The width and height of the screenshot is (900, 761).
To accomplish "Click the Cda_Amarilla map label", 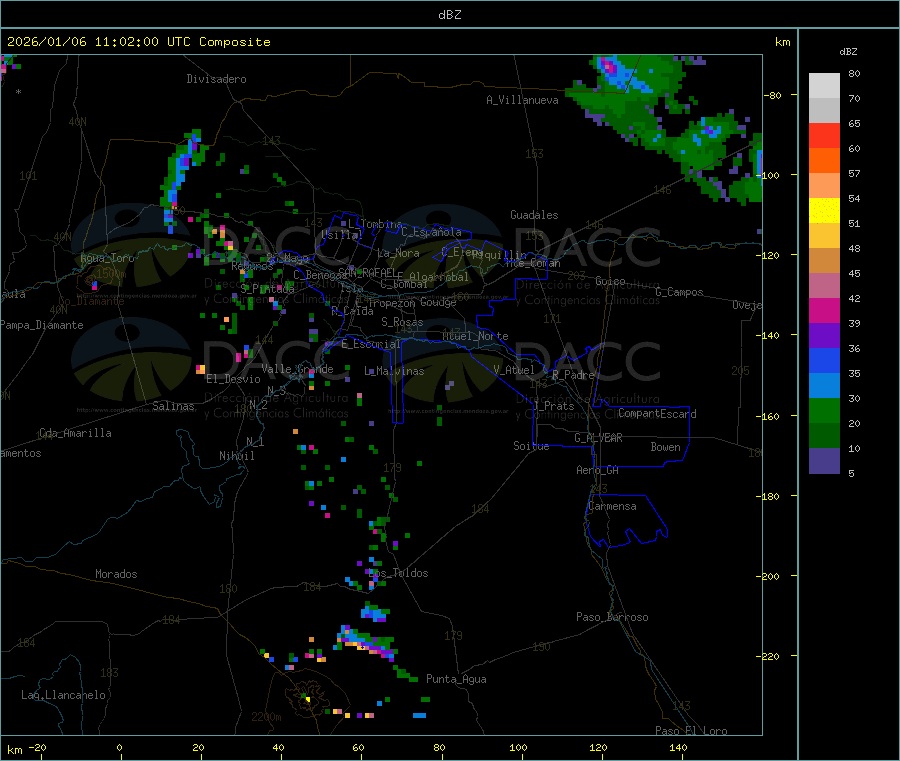I will [75, 433].
